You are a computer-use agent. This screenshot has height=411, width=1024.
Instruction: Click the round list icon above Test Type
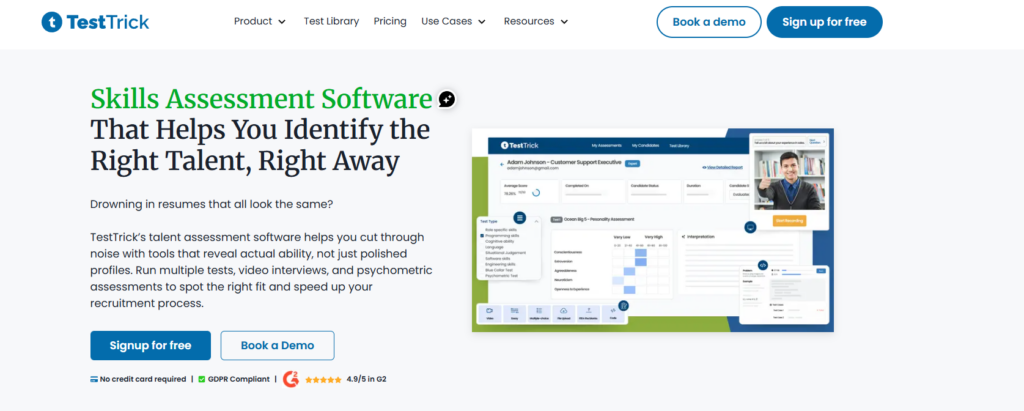click(x=520, y=218)
